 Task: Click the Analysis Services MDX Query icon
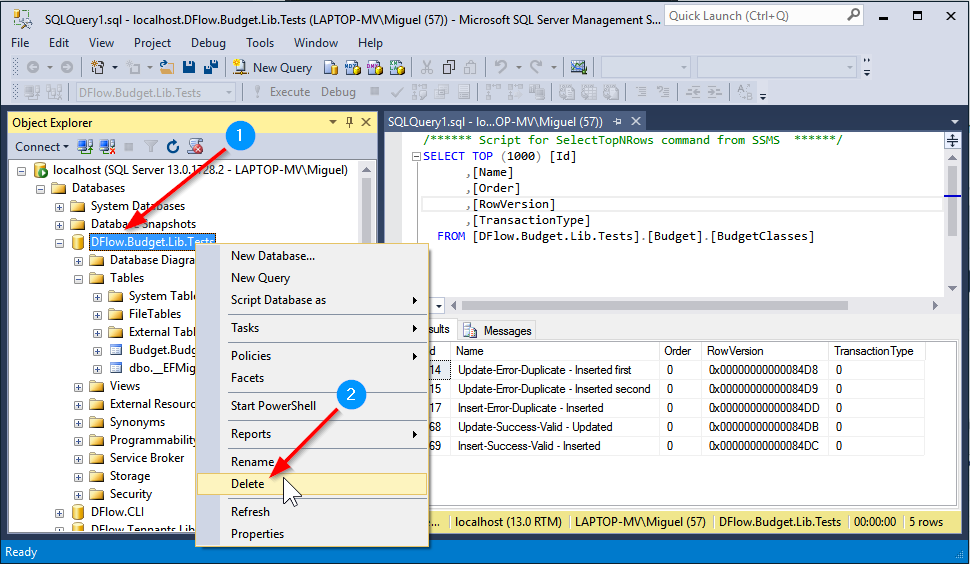click(353, 67)
